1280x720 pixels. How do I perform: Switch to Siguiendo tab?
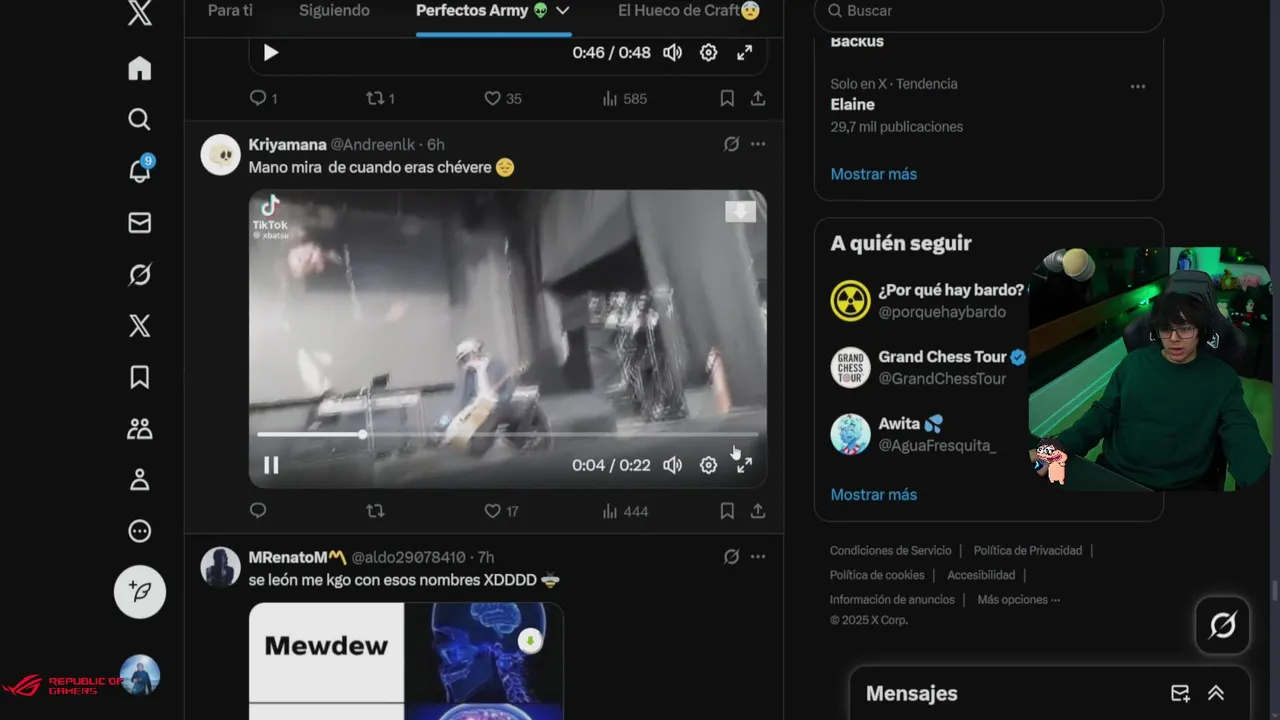point(334,10)
